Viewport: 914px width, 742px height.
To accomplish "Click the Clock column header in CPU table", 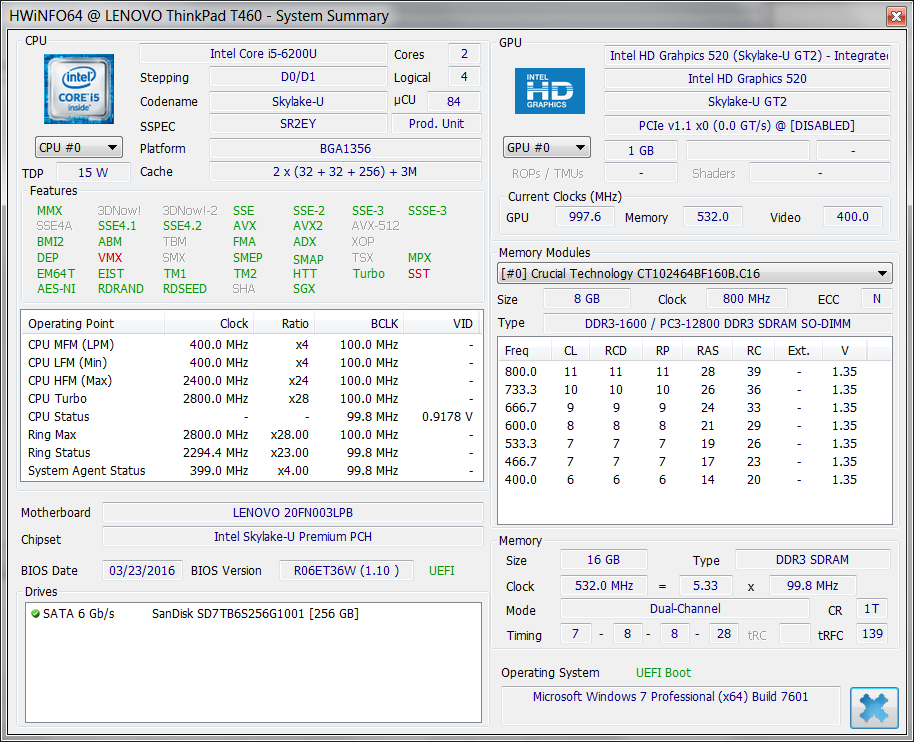I will pos(209,323).
